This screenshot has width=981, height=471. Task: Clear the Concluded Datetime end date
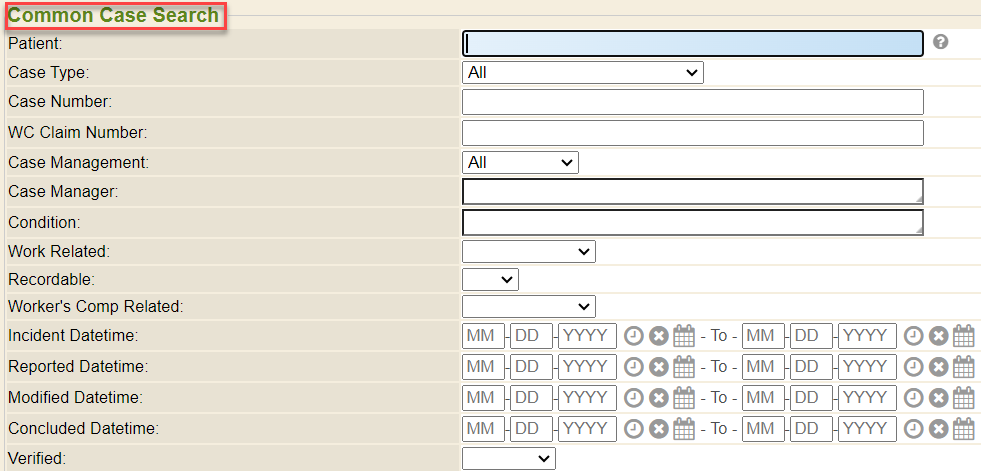[938, 429]
